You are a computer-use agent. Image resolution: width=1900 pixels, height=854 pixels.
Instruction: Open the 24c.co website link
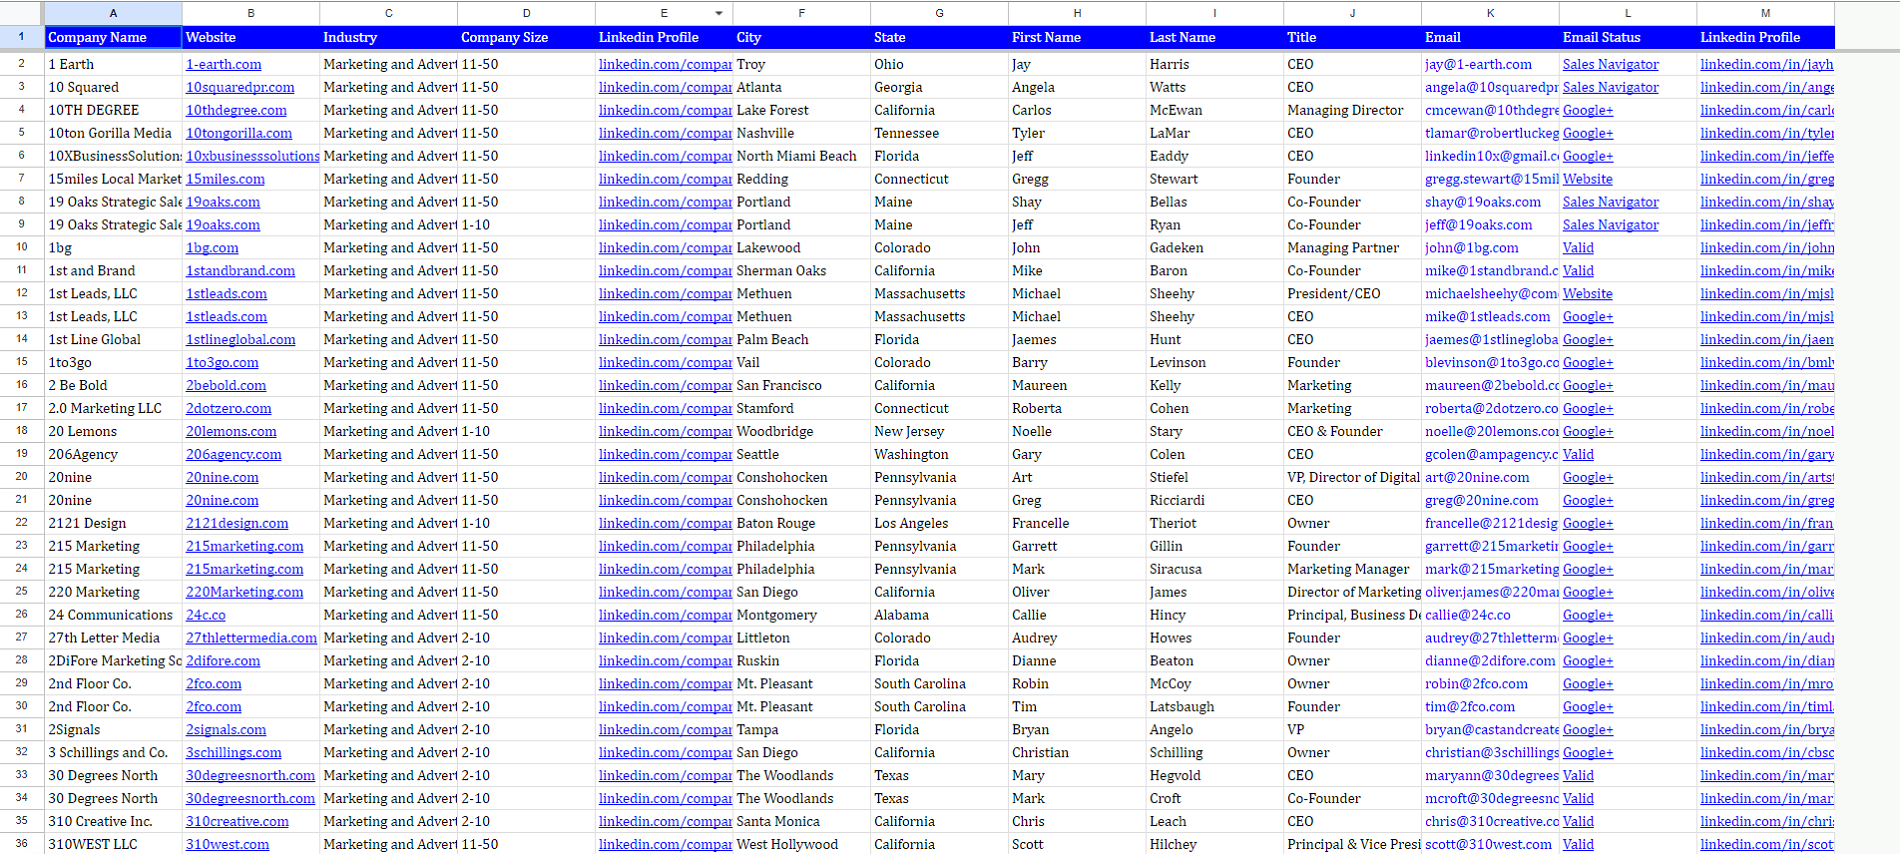(x=206, y=616)
